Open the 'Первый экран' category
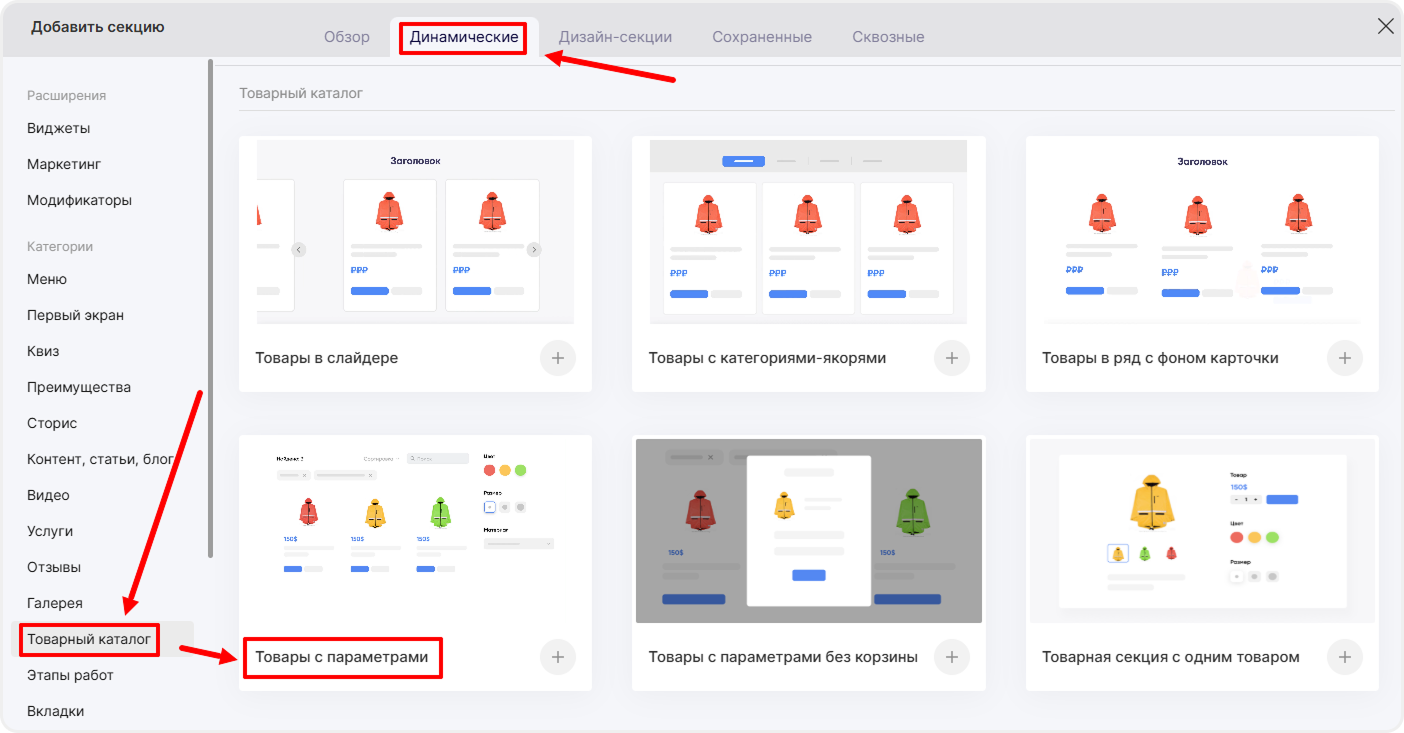The height and width of the screenshot is (733, 1404). pos(75,315)
